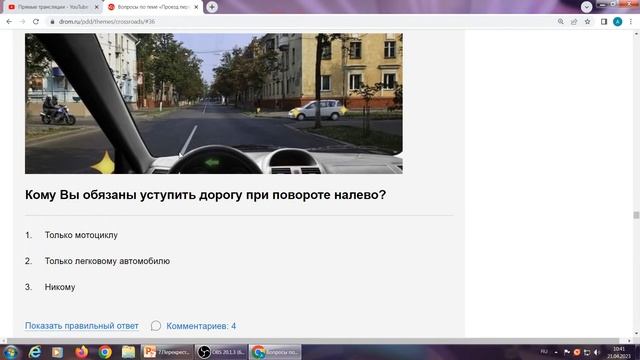Viewport: 640px width, 360px height.
Task: Open the comments speech-bubble icon
Action: (x=156, y=326)
